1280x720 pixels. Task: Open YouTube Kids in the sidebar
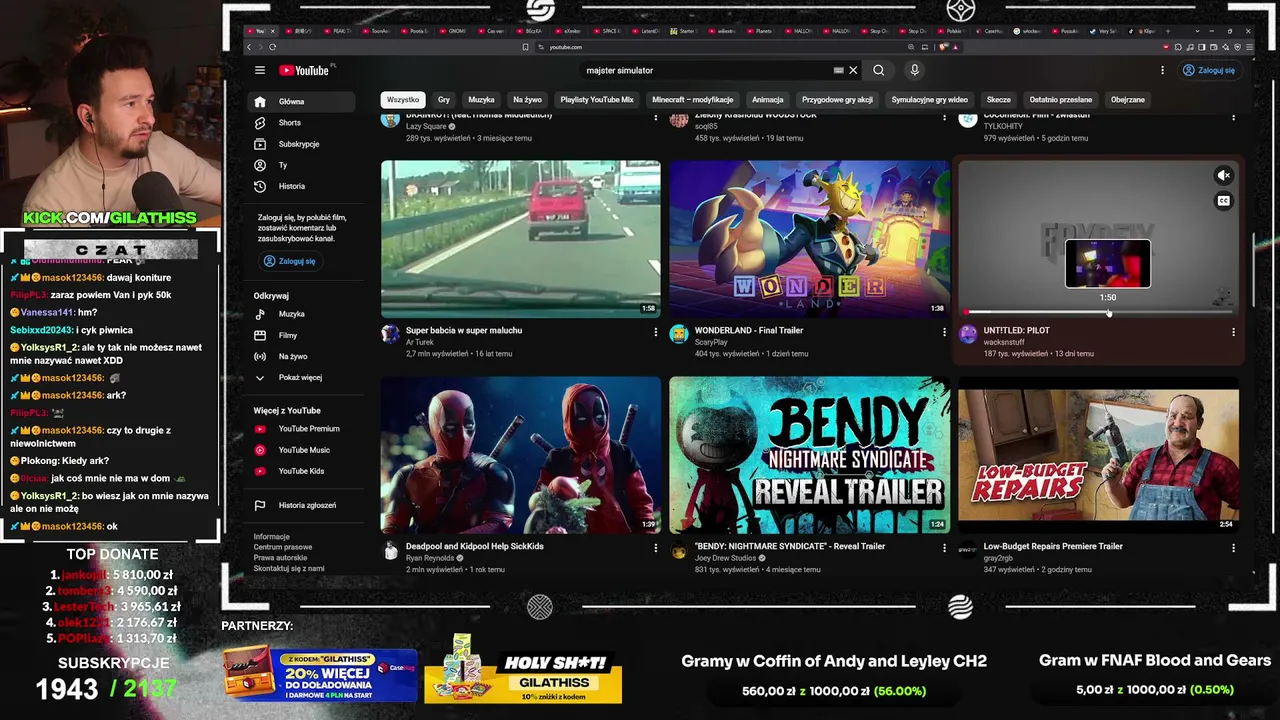coord(300,471)
